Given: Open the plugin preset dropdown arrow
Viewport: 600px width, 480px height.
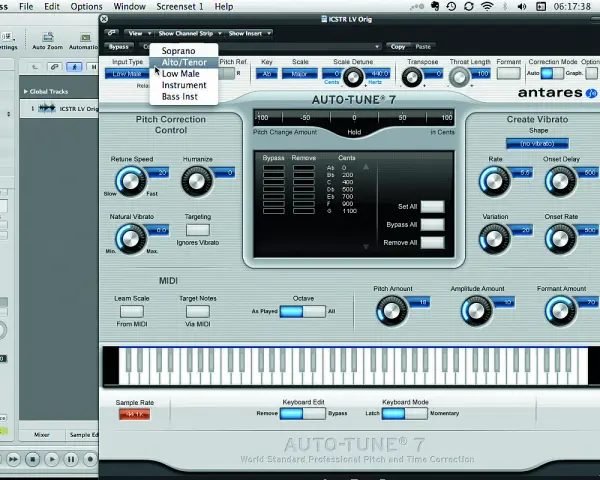Looking at the screenshot, I should point(377,47).
